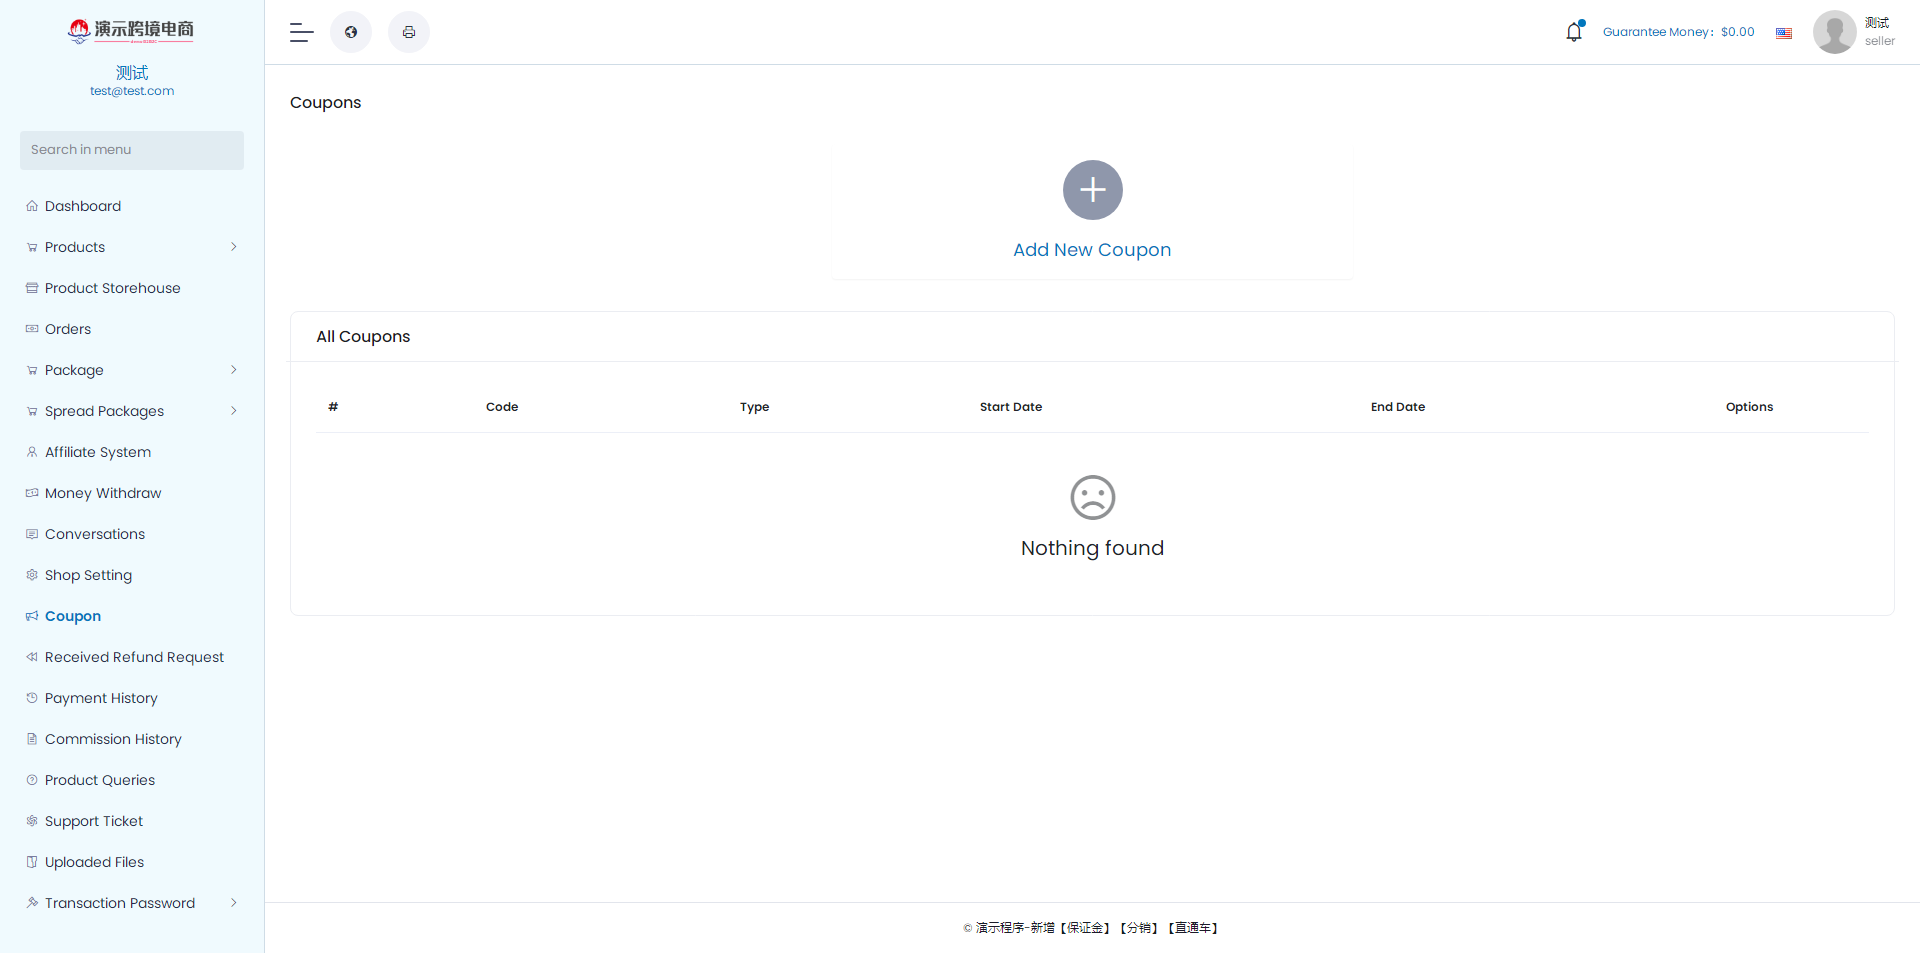Click the Support Ticket icon
The image size is (1920, 953).
pos(32,821)
